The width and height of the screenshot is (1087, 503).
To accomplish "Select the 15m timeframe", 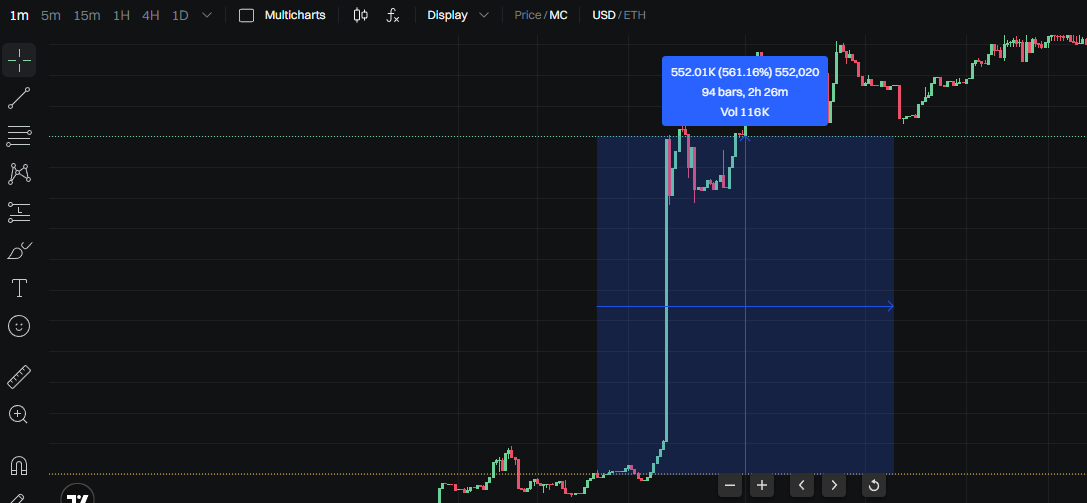I will 87,15.
